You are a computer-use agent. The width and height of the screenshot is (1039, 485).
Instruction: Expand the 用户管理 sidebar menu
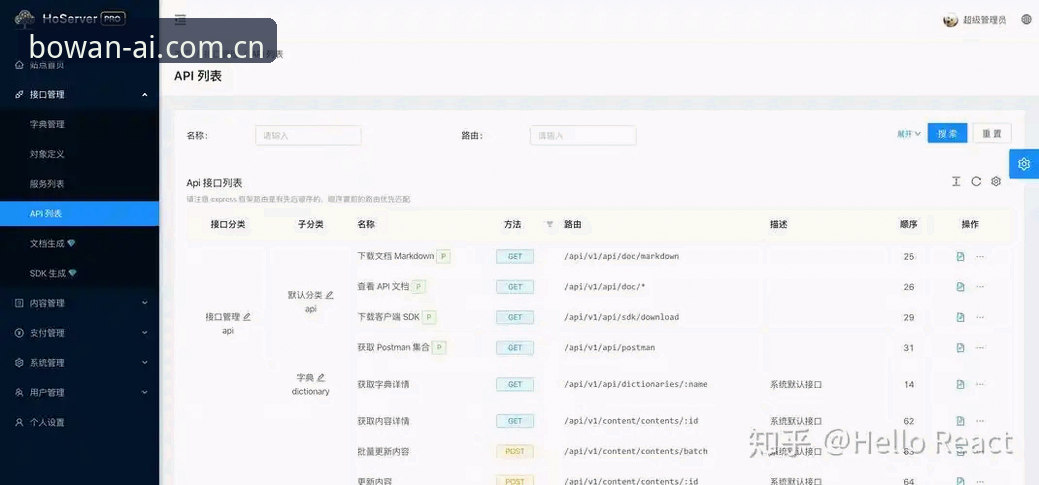80,392
